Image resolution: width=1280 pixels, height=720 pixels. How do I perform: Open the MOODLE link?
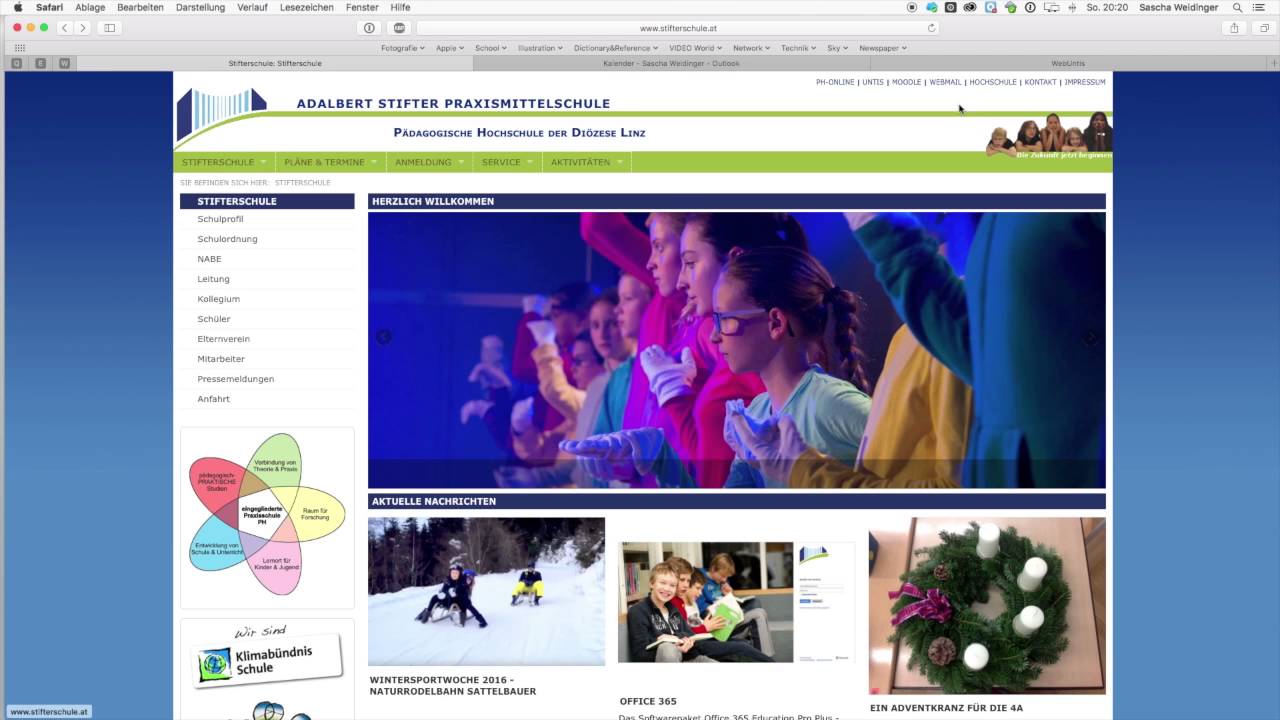click(907, 82)
